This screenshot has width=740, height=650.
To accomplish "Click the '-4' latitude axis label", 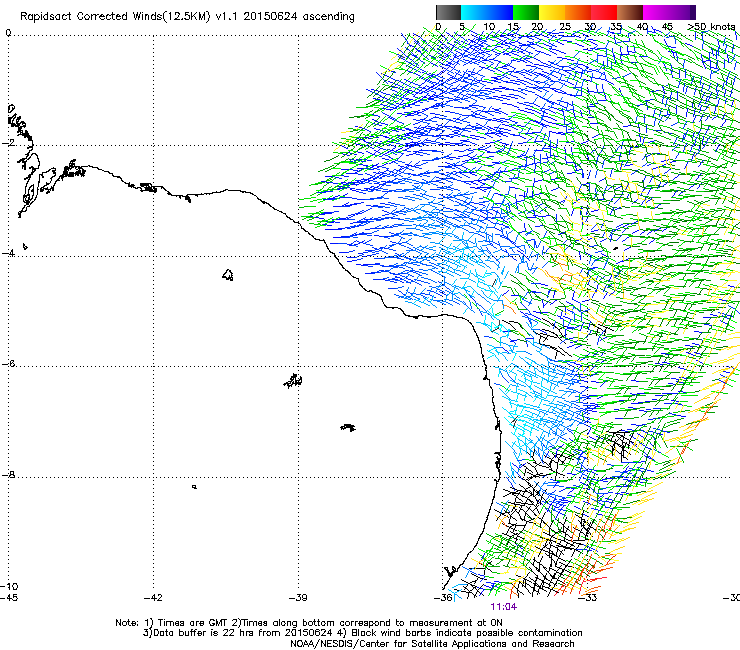I will coord(8,253).
